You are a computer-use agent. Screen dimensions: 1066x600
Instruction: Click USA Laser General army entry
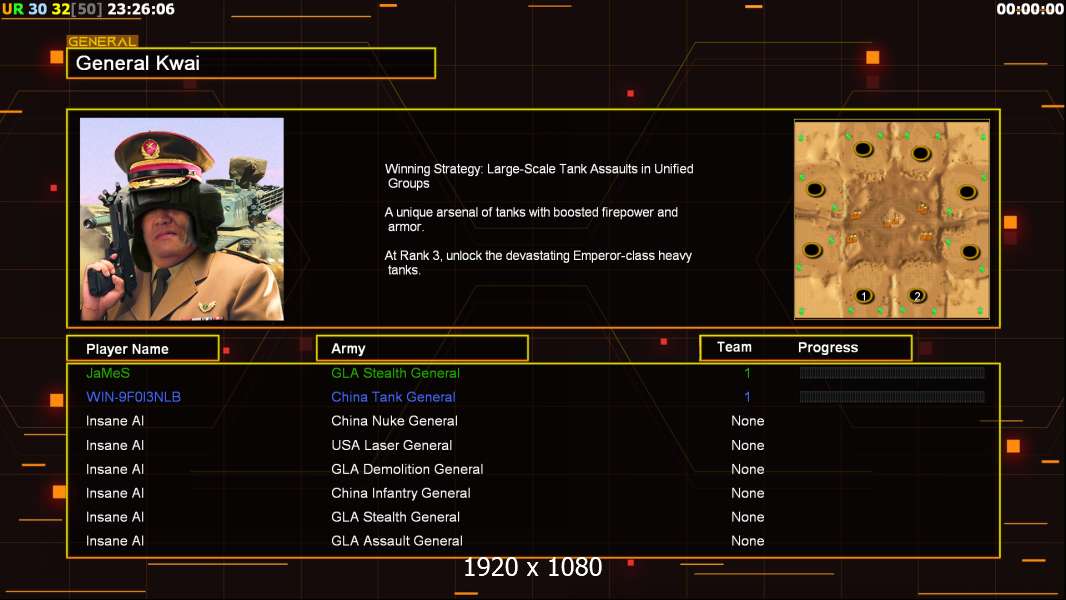pyautogui.click(x=392, y=445)
